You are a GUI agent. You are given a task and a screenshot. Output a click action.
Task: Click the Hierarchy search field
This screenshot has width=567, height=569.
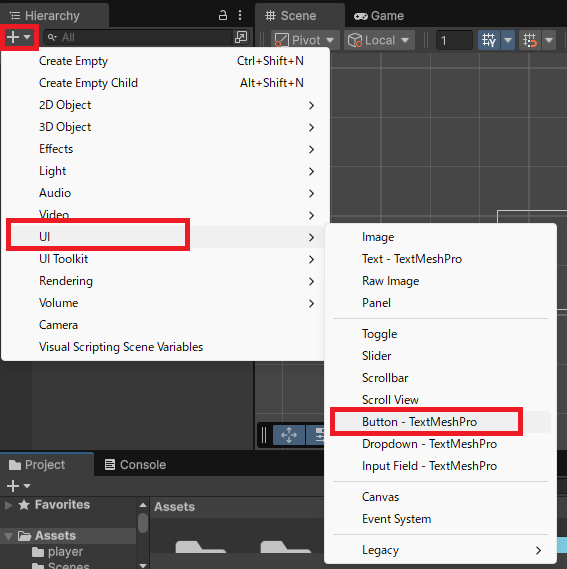coord(138,37)
